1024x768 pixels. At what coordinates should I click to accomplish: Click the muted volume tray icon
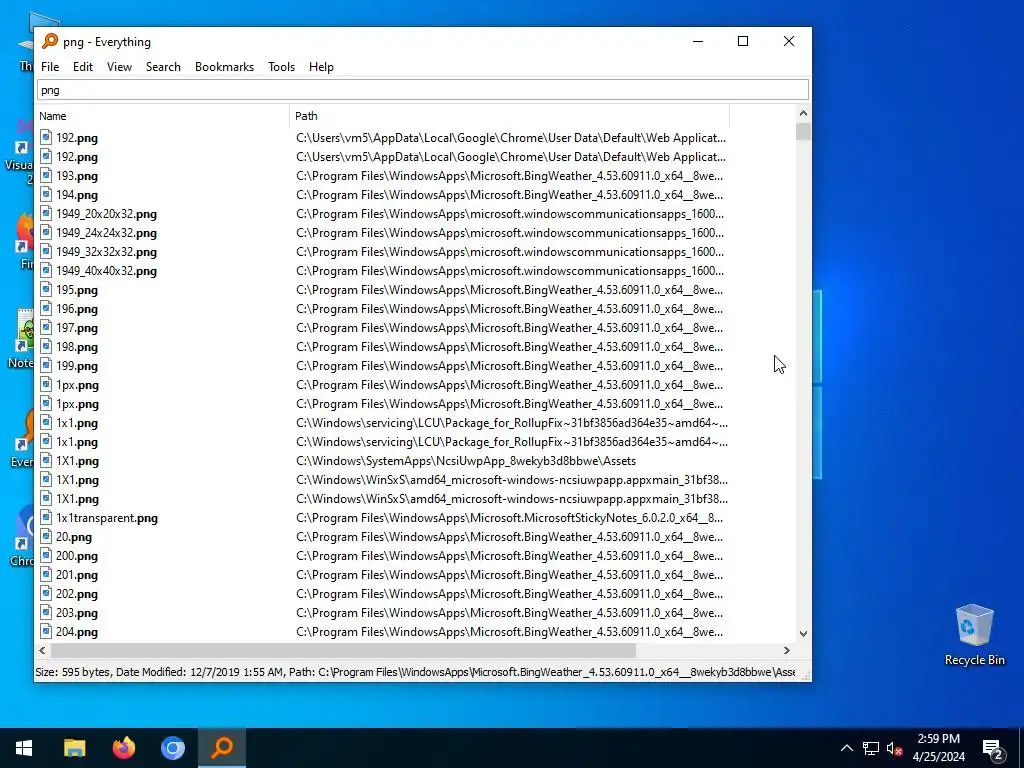coord(894,748)
